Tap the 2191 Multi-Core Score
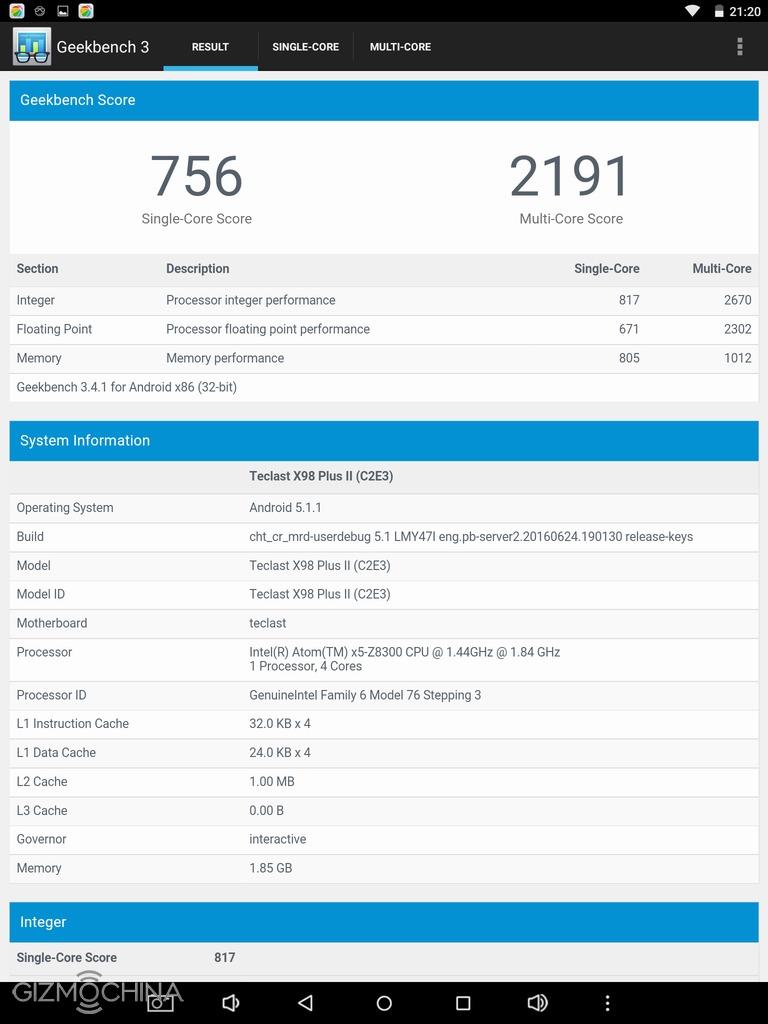 click(x=570, y=177)
